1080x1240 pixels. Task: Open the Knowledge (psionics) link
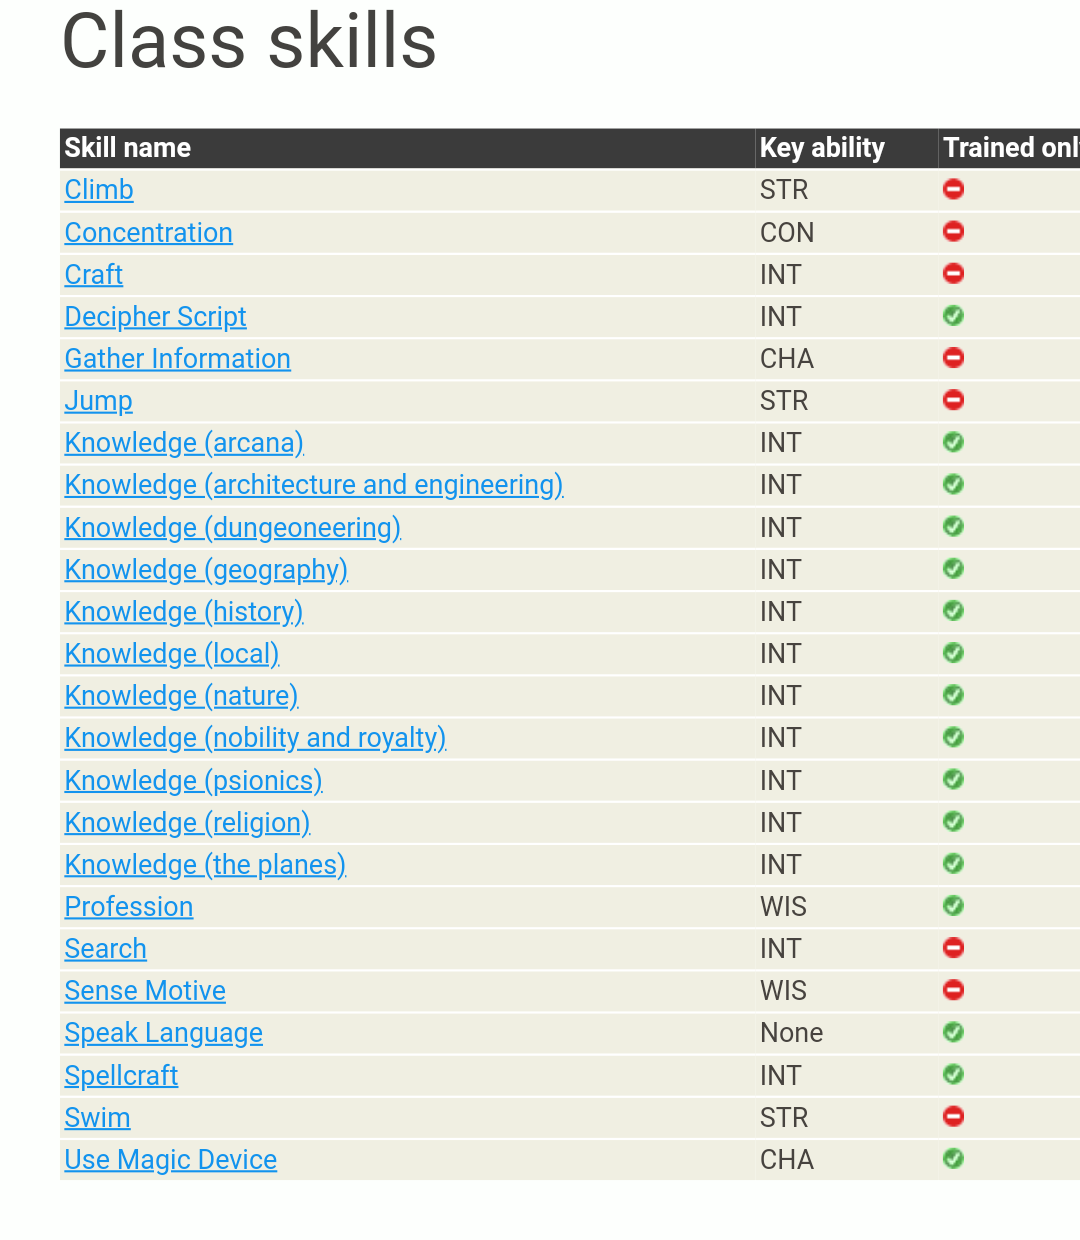193,780
